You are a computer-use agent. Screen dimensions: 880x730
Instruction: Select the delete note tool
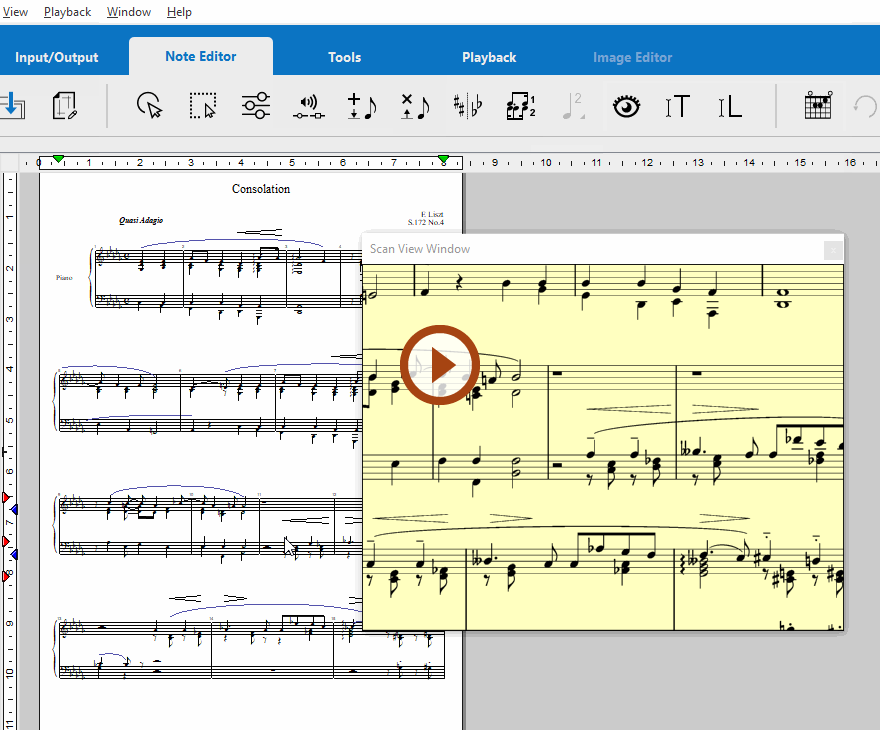(415, 106)
